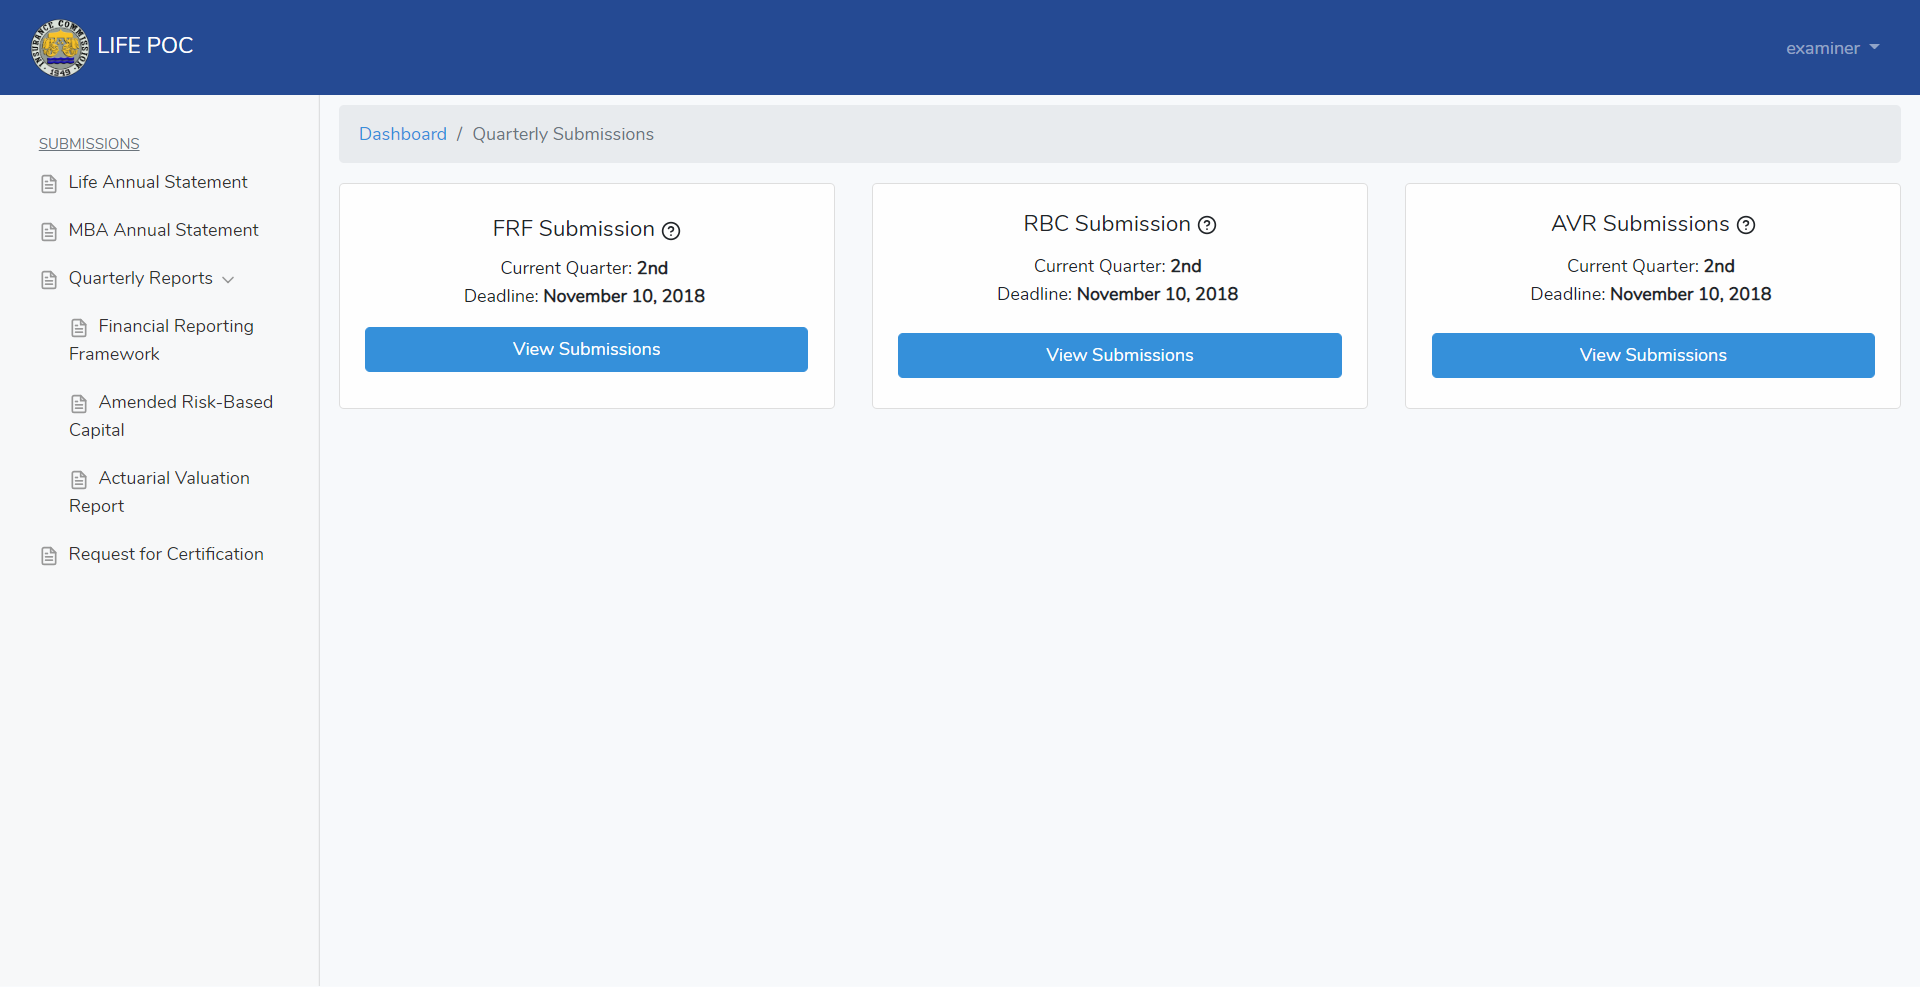Viewport: 1920px width, 987px height.
Task: Click the document icon beside Actuarial Valuation Report
Action: coord(79,480)
